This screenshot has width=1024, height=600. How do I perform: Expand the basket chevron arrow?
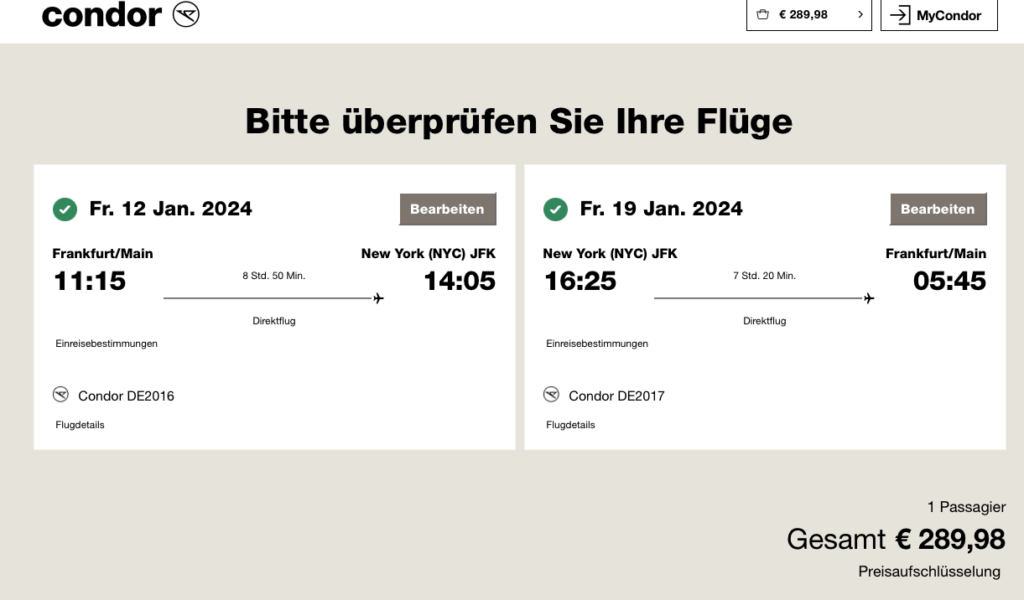tap(860, 14)
